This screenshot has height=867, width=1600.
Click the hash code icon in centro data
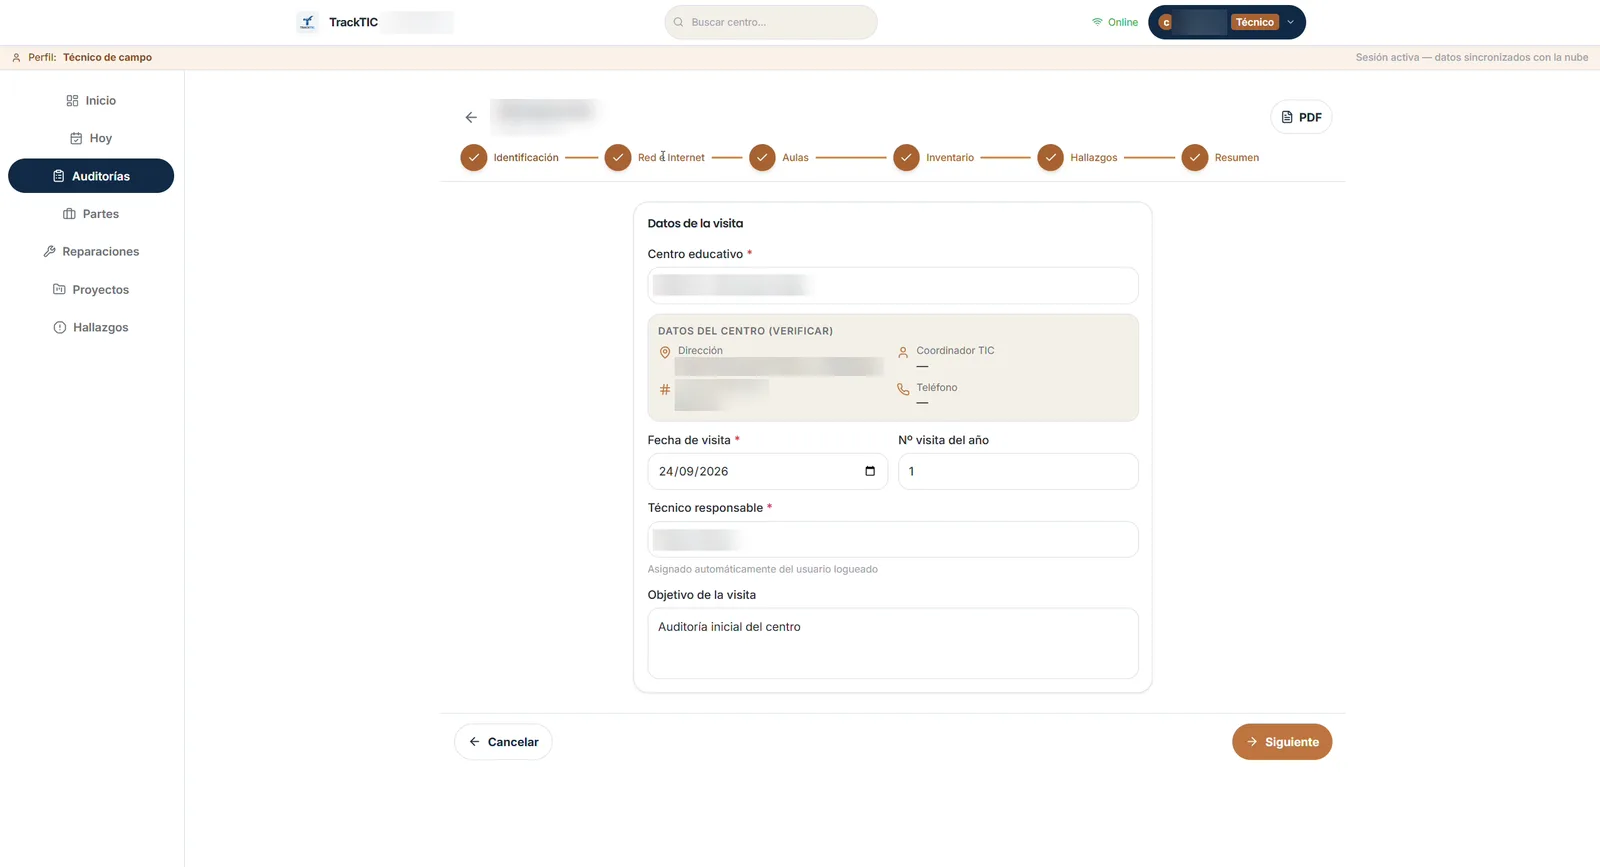[665, 389]
